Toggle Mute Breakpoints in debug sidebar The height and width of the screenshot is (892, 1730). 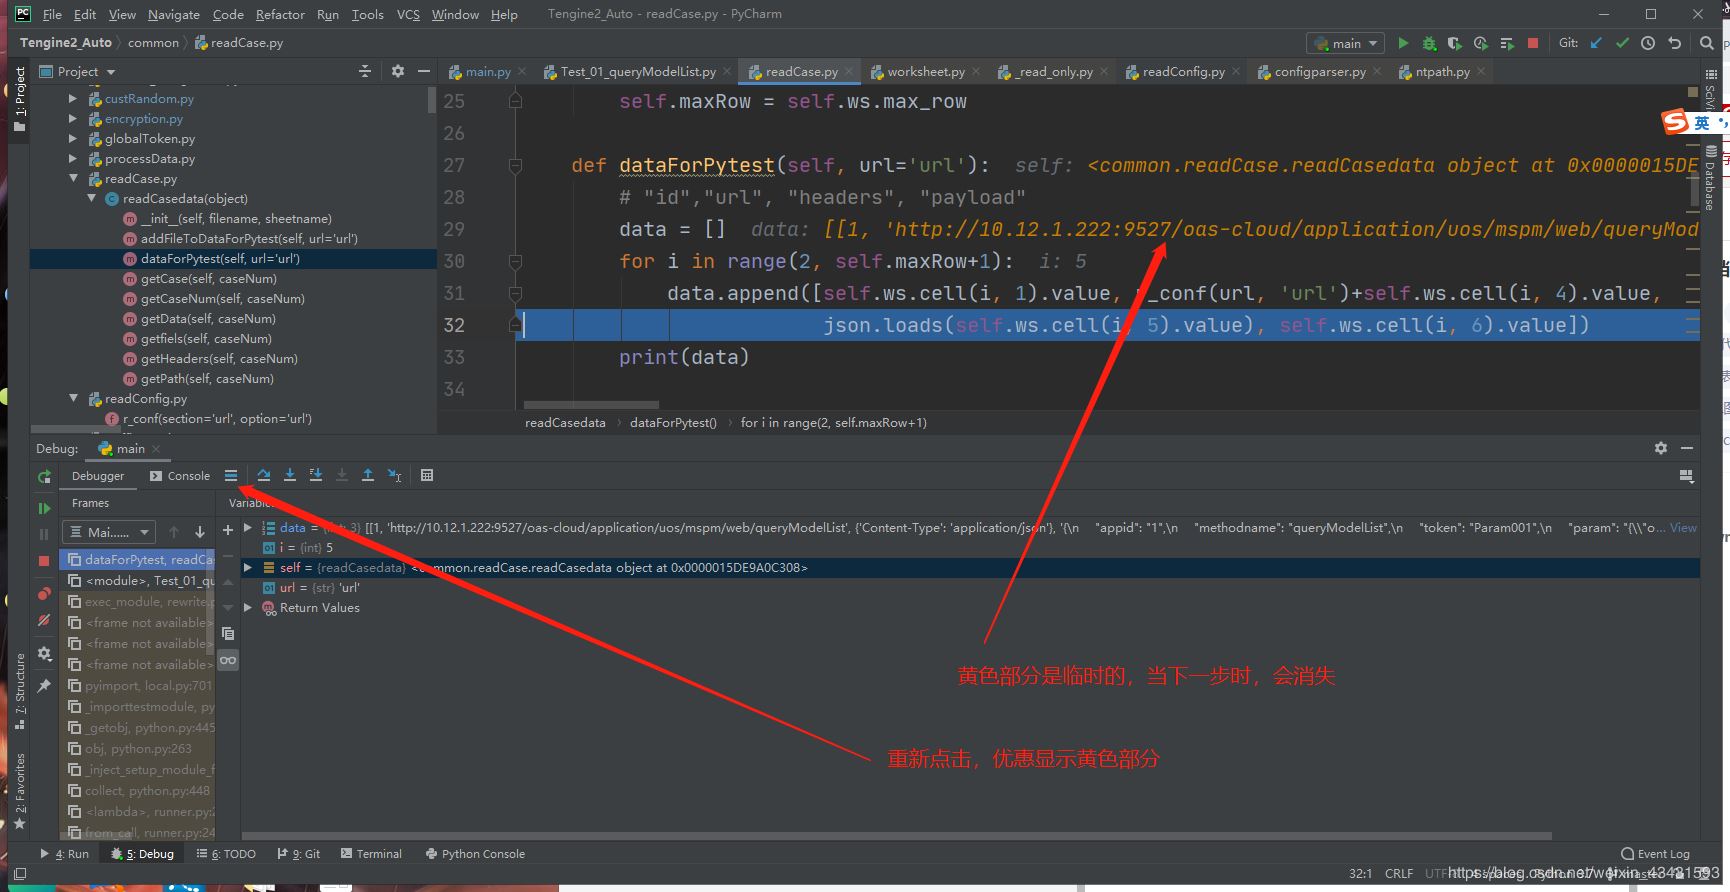(x=44, y=620)
